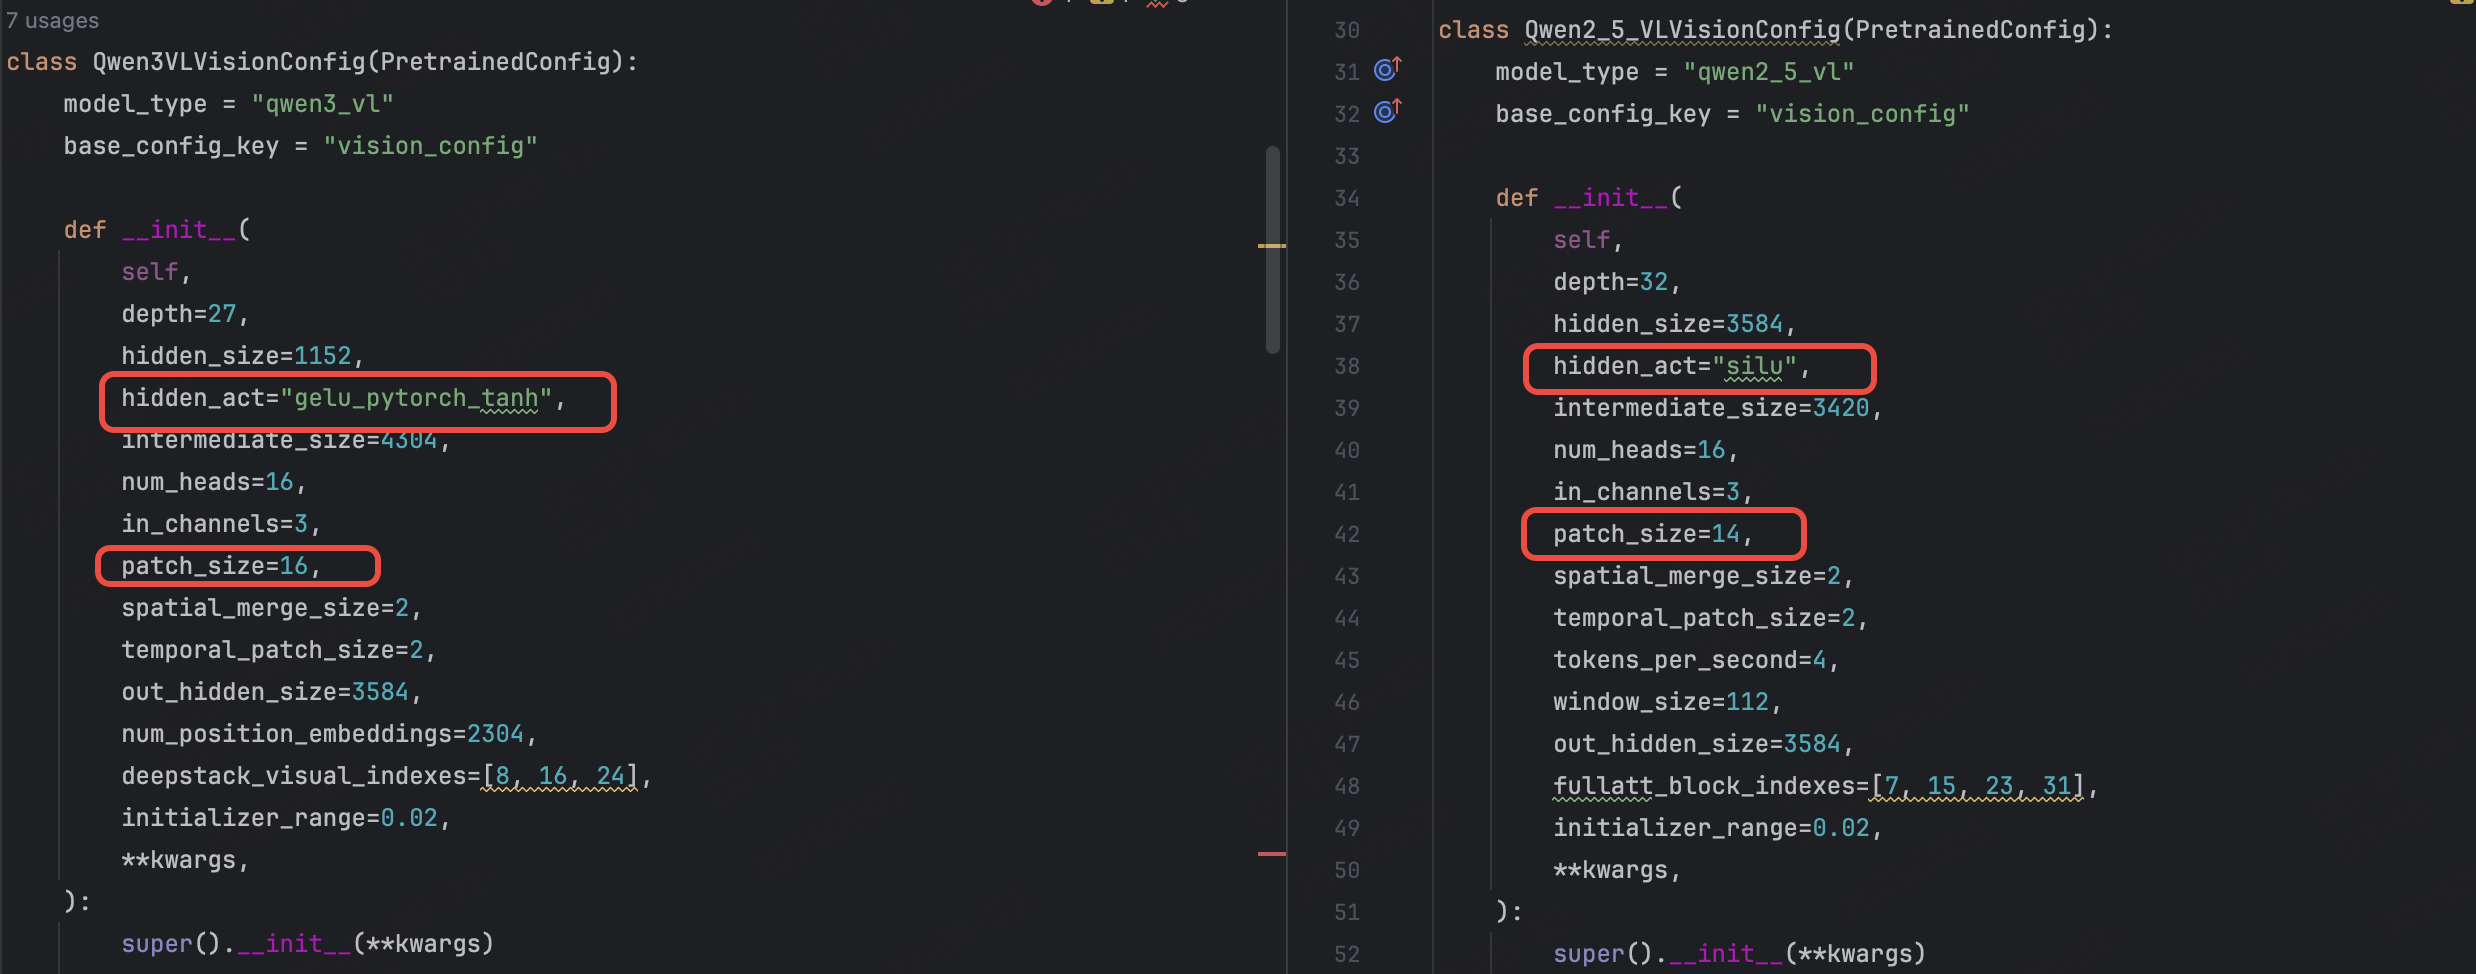This screenshot has width=2476, height=974.
Task: Click temporal_patch_size=2 in the Qwen3 config
Action: [x=272, y=650]
